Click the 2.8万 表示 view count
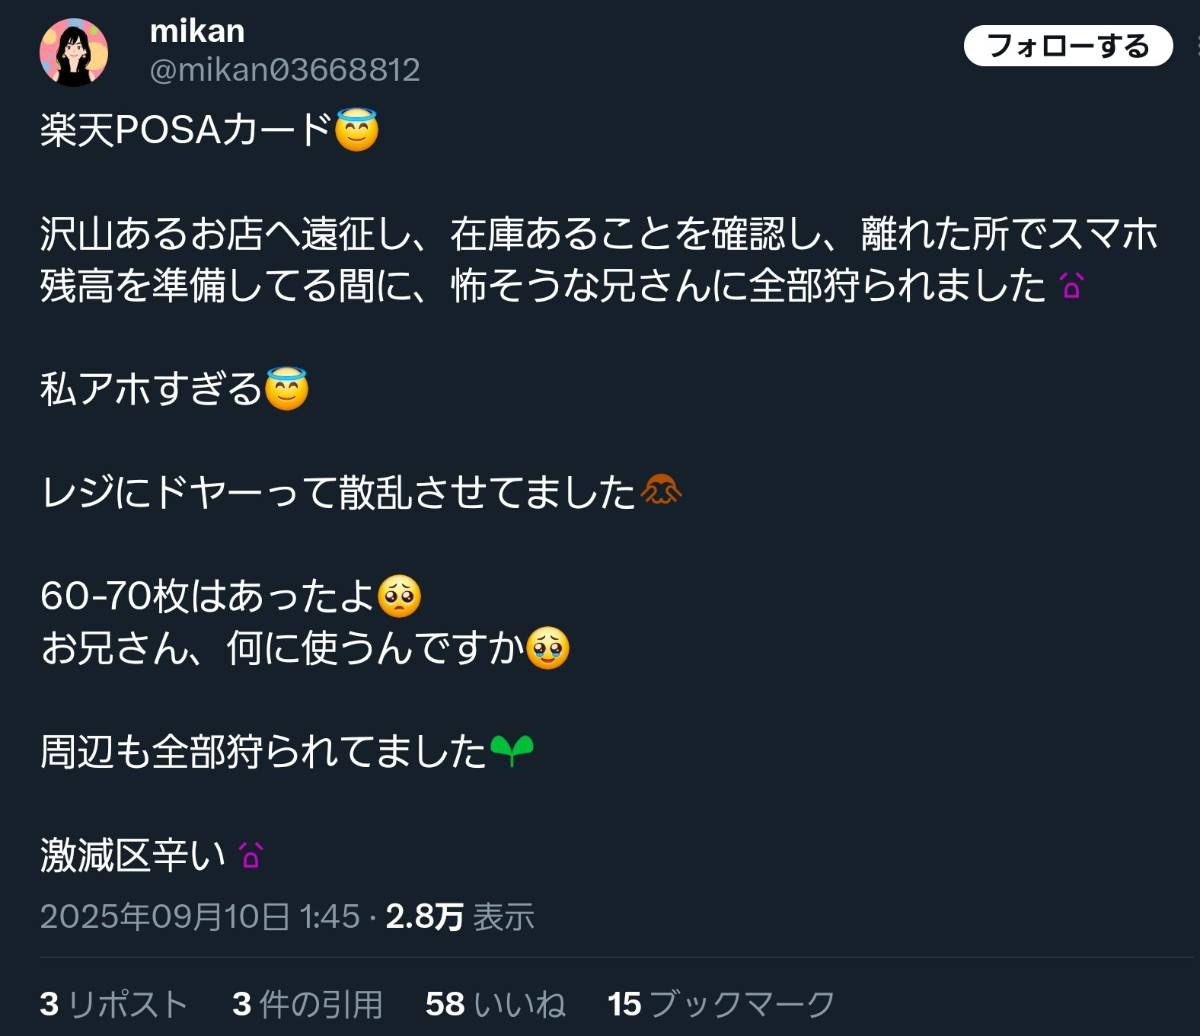 pos(460,916)
